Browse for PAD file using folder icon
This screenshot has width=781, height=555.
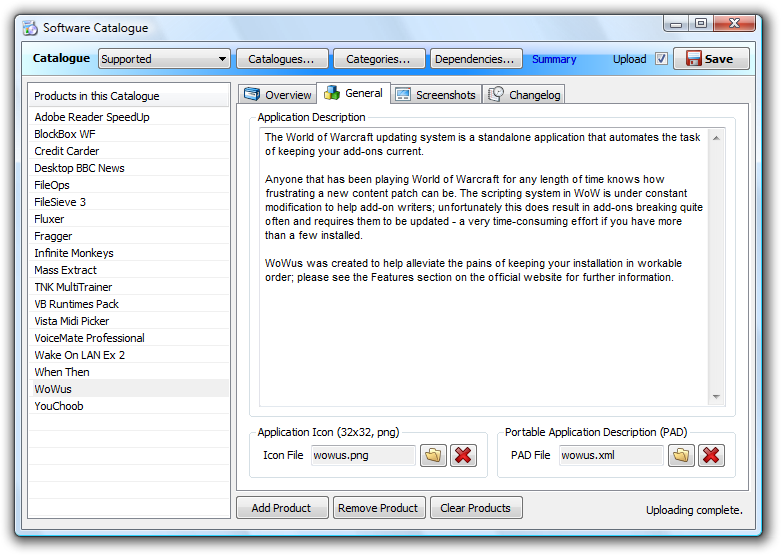tap(681, 456)
